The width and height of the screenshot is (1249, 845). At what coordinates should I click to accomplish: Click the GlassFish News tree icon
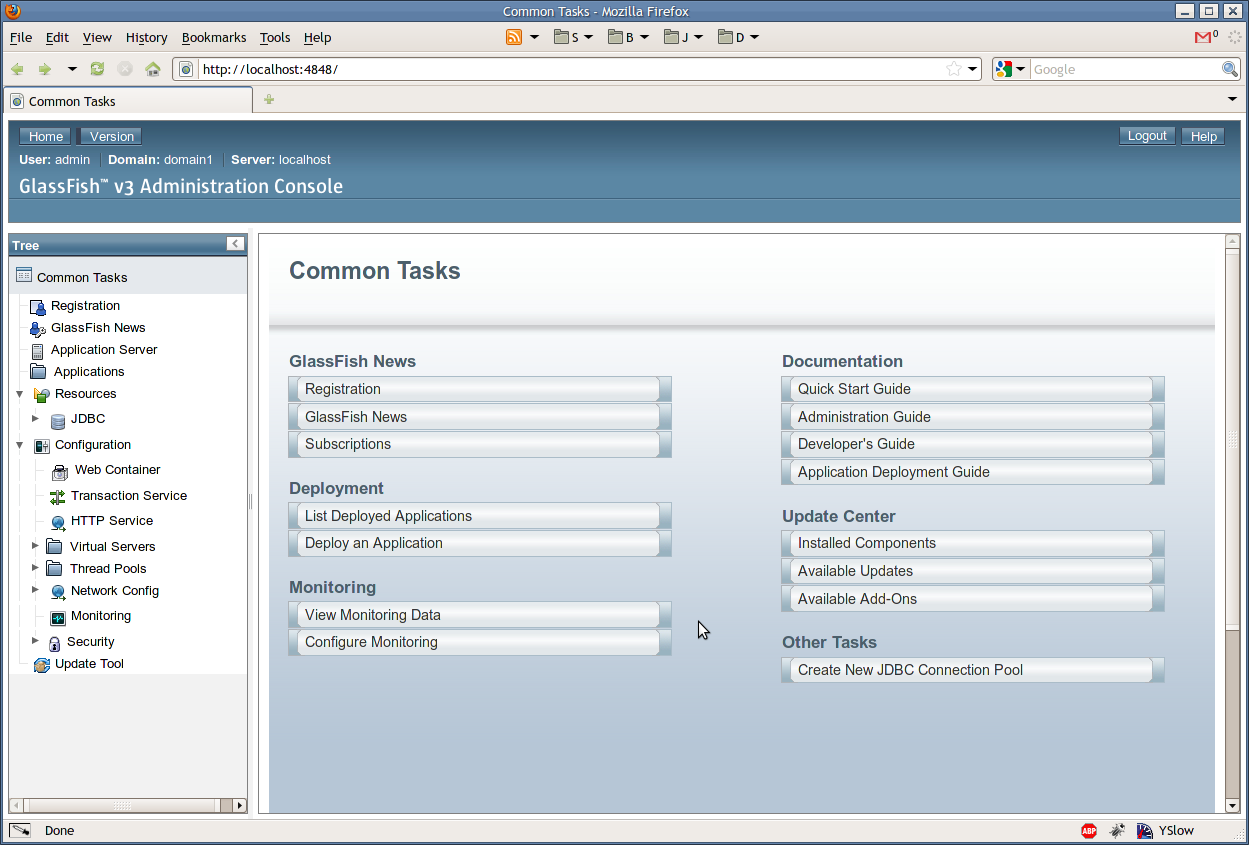tap(37, 329)
